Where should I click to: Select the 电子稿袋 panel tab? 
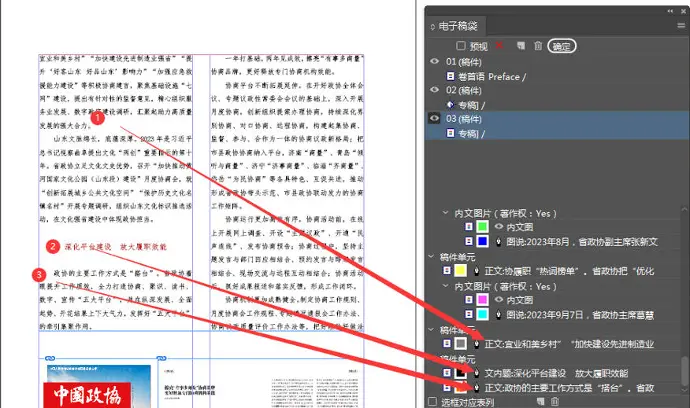click(464, 26)
